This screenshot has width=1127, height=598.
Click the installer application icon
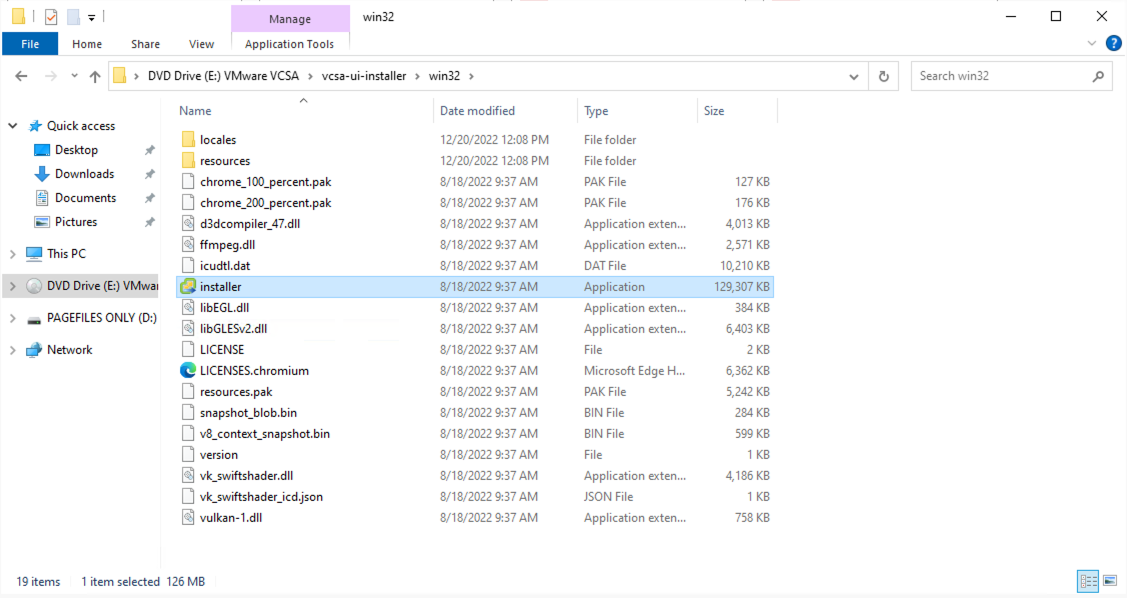coord(188,286)
